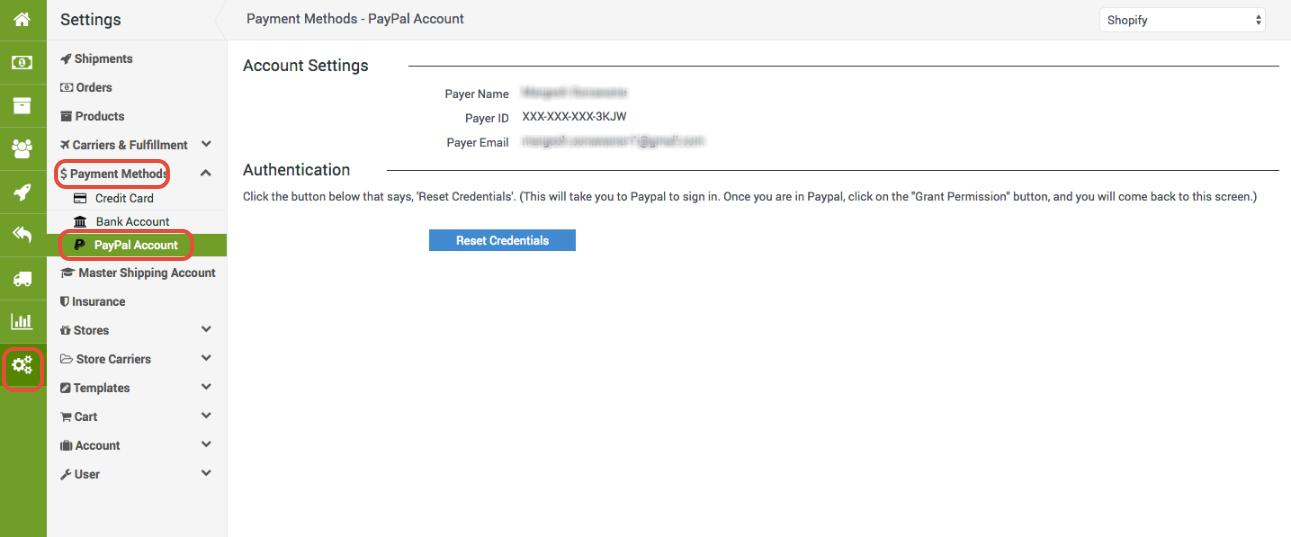The image size is (1291, 537).
Task: Click the Account menu label
Action: pos(98,446)
